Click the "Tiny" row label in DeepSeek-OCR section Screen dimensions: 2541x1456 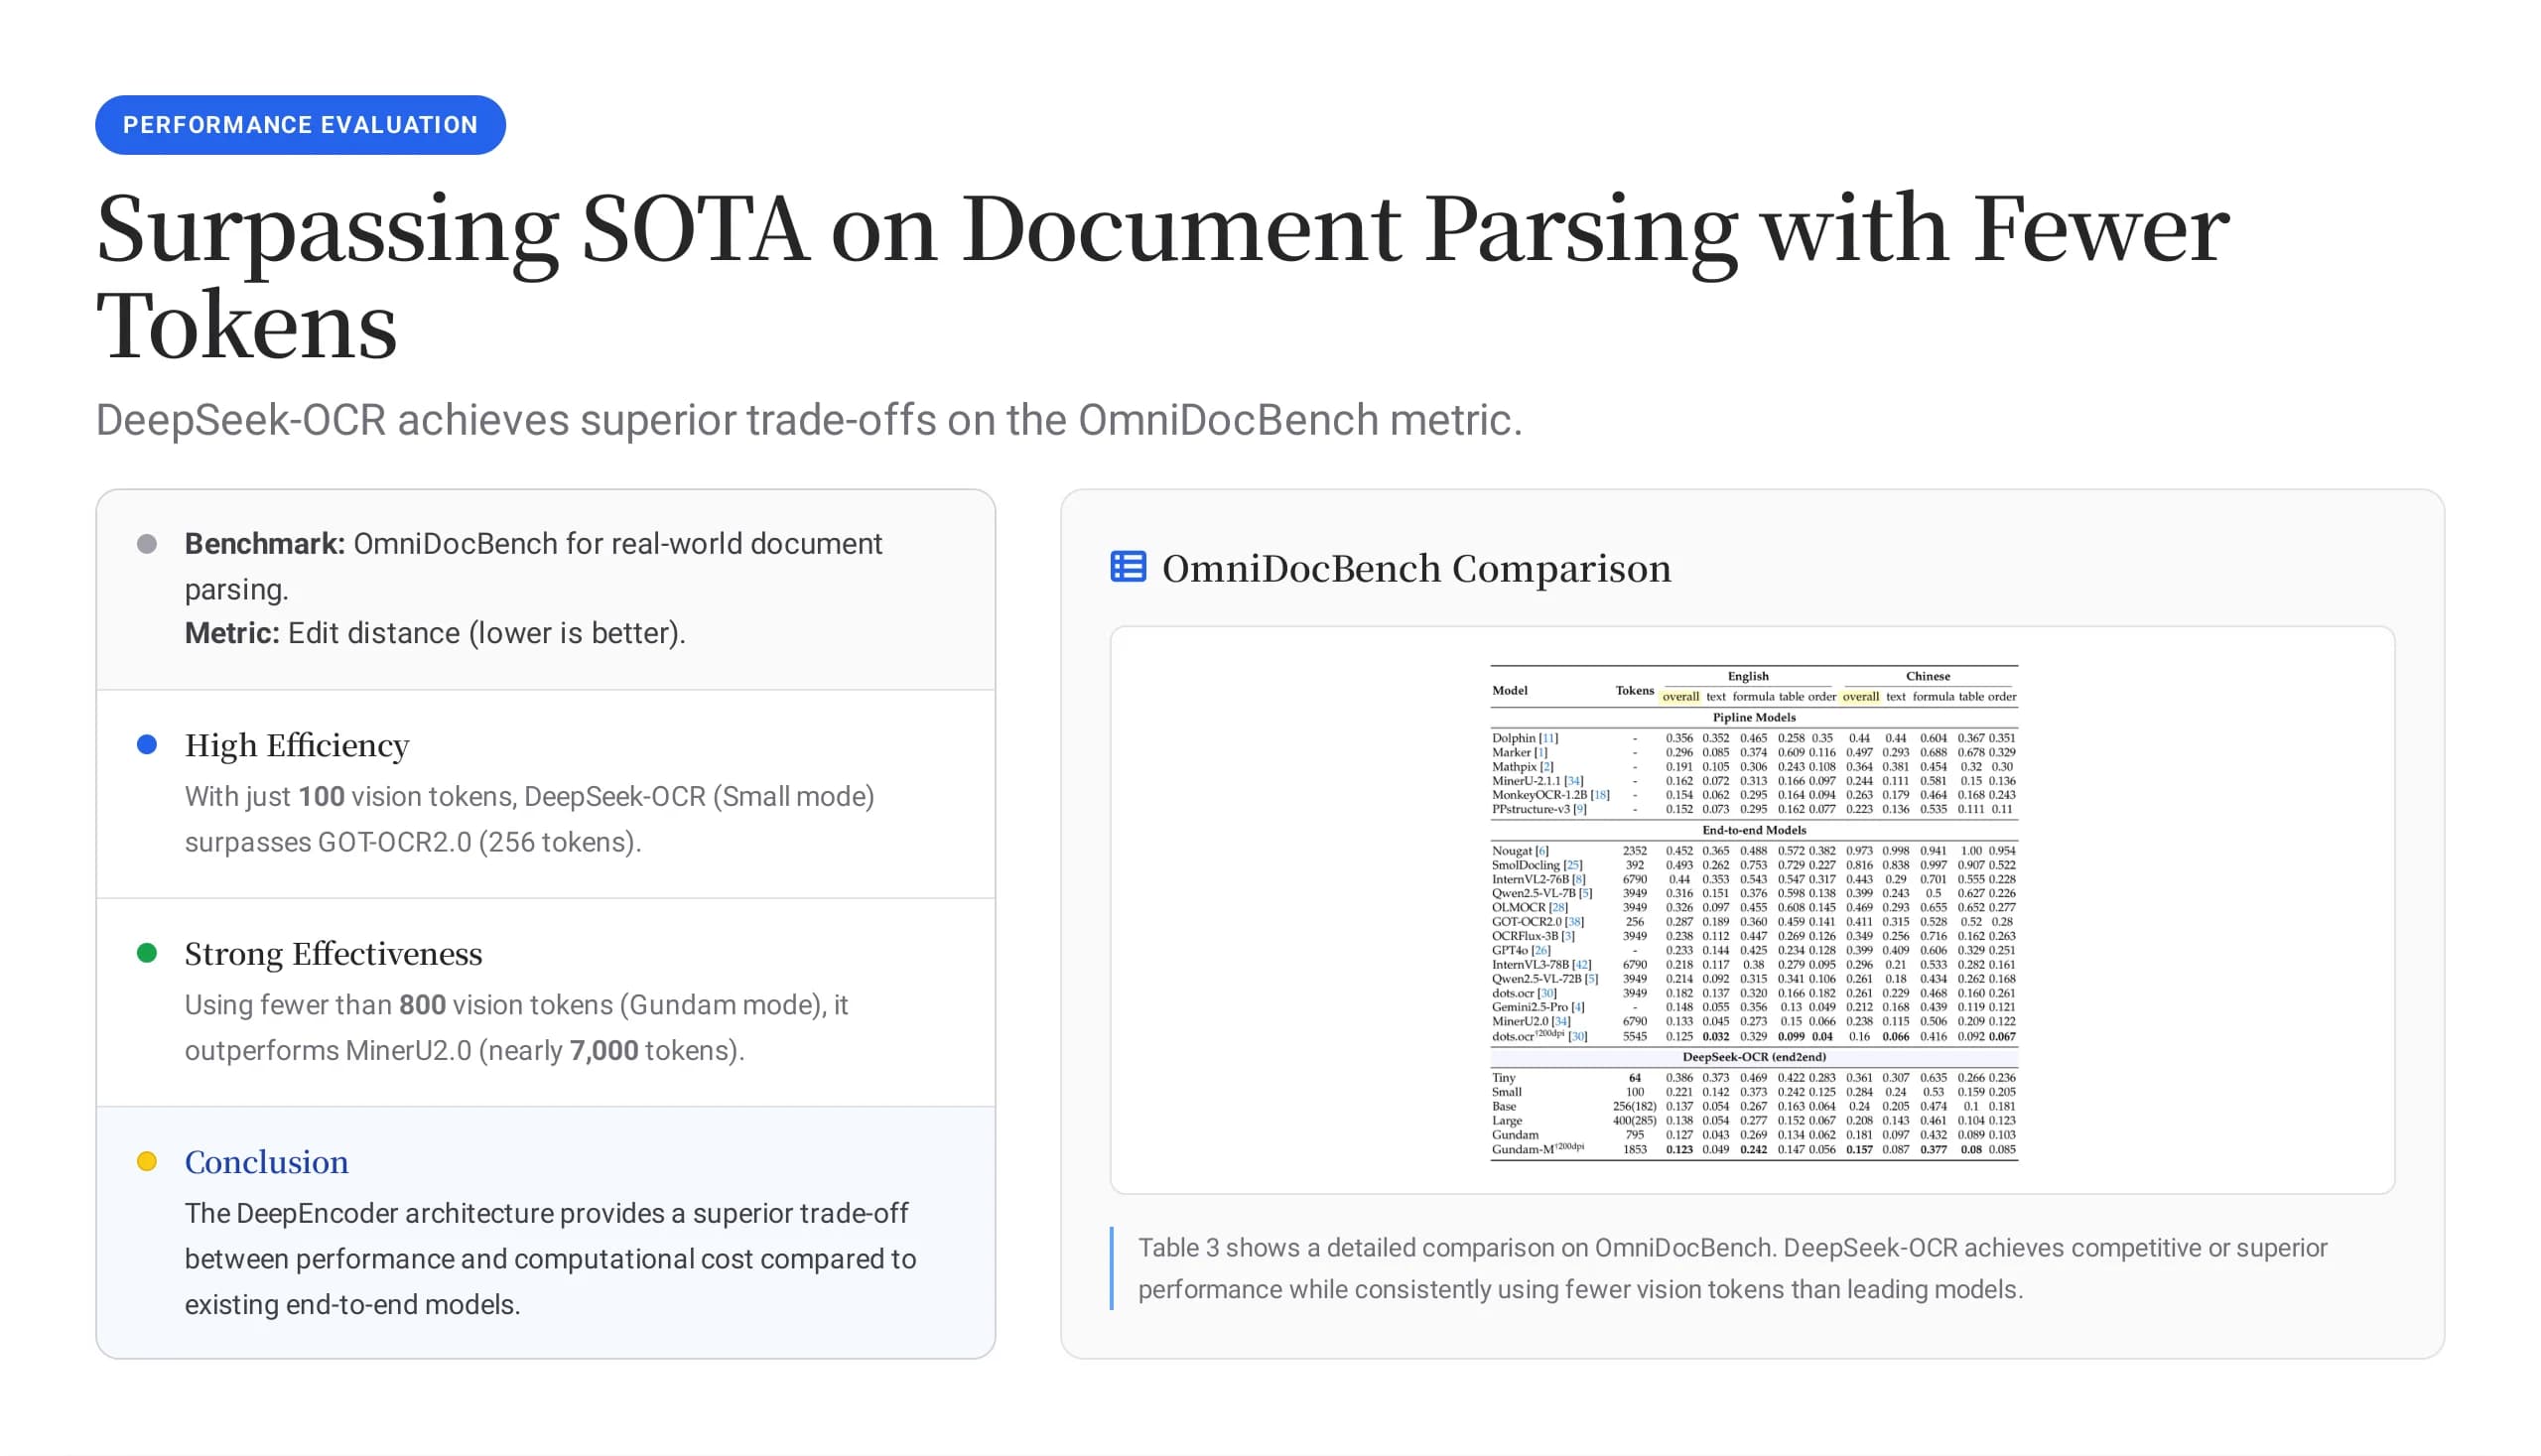[1503, 1078]
